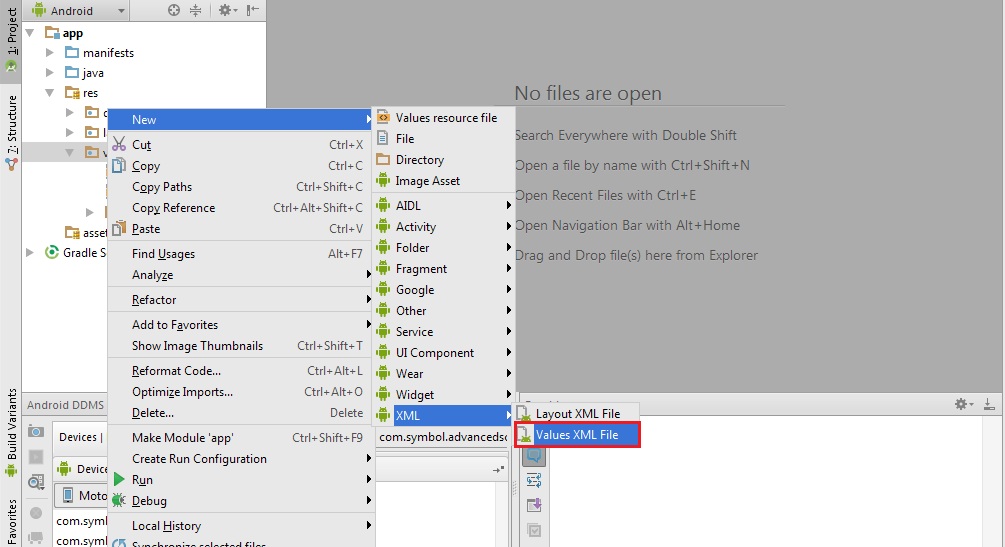This screenshot has width=1005, height=547.
Task: Click Image Asset menu entry
Action: coord(427,181)
